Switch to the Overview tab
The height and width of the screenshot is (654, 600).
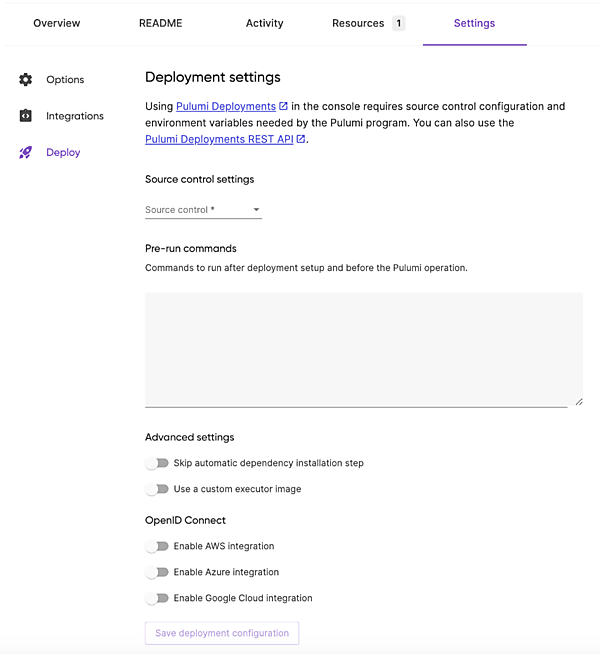click(57, 23)
